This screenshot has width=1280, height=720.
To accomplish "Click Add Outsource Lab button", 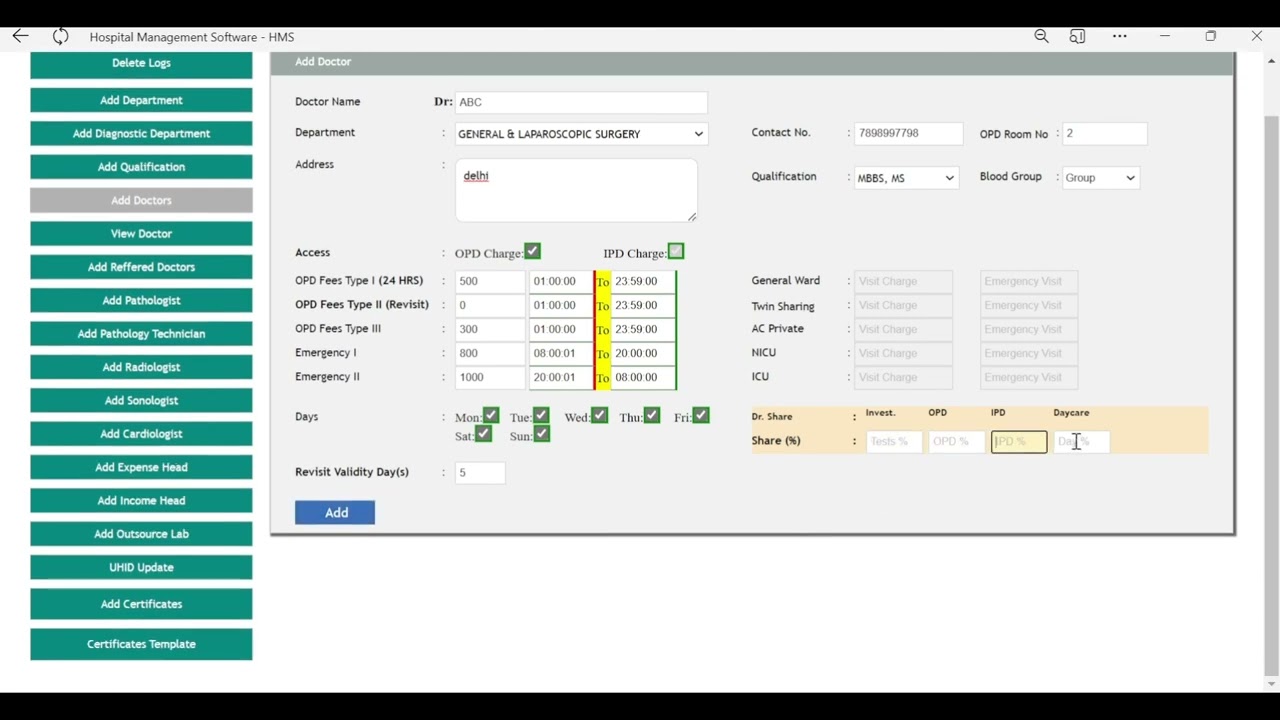I will (141, 534).
